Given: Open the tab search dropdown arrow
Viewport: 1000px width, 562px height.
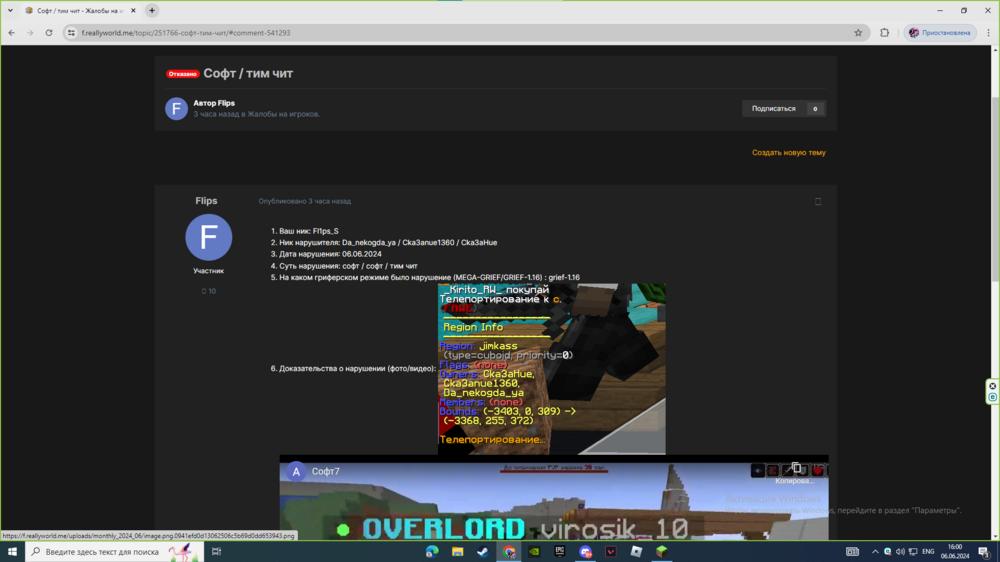Looking at the screenshot, I should click(10, 10).
